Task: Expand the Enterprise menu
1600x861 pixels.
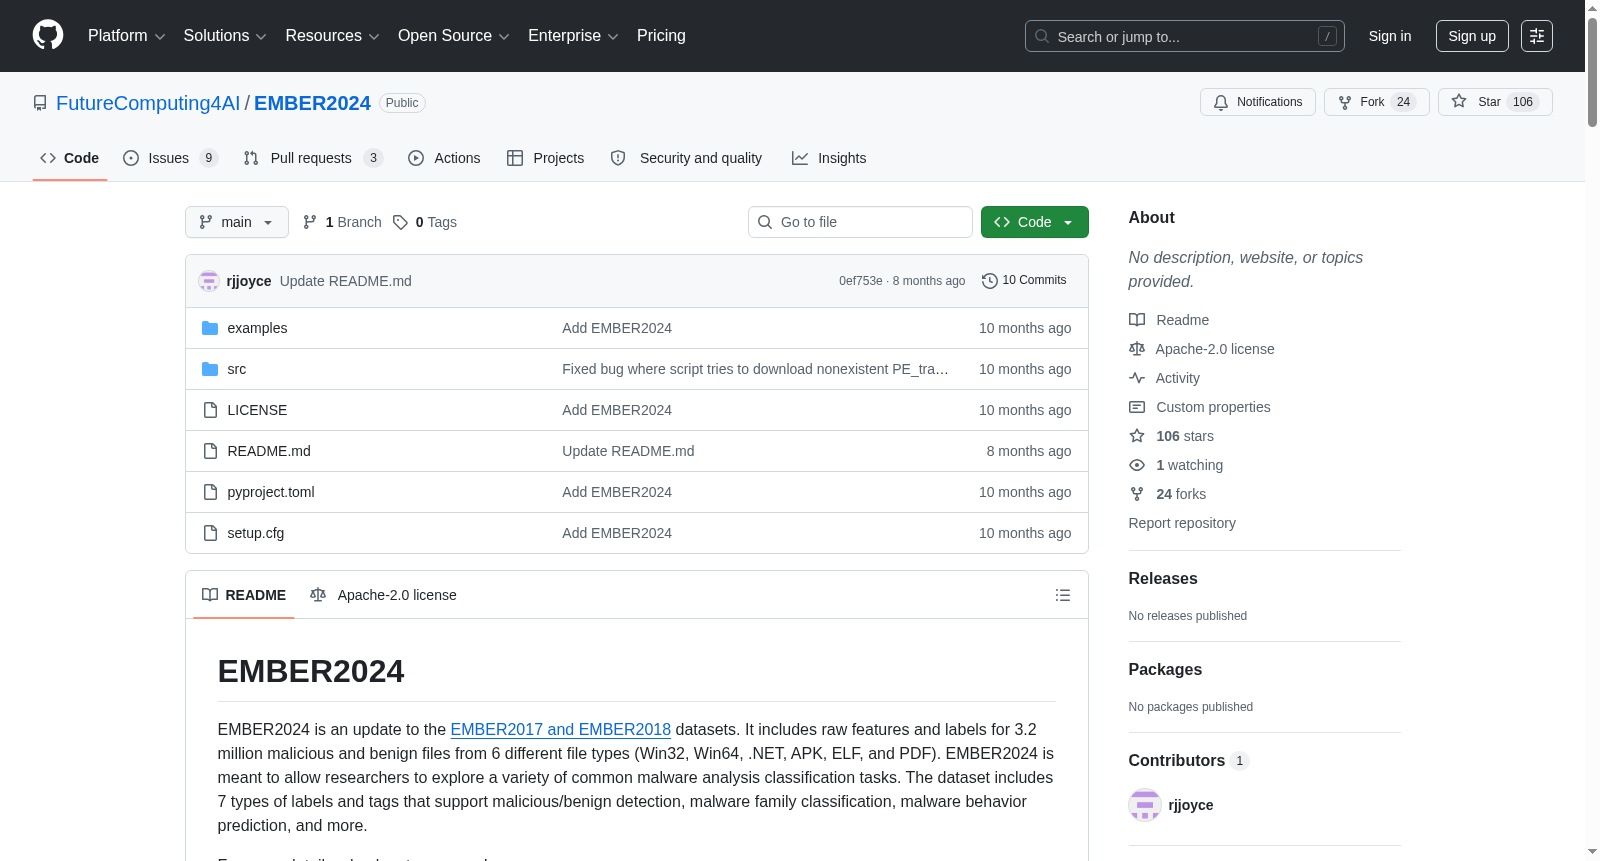Action: point(573,36)
